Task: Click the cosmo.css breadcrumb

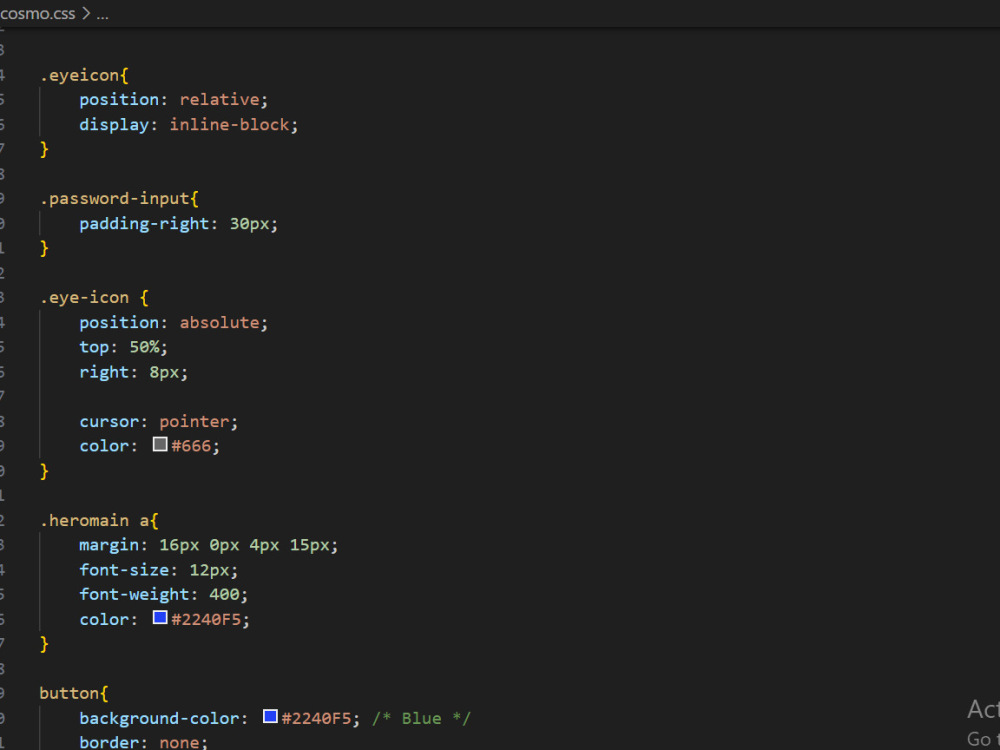Action: [38, 13]
